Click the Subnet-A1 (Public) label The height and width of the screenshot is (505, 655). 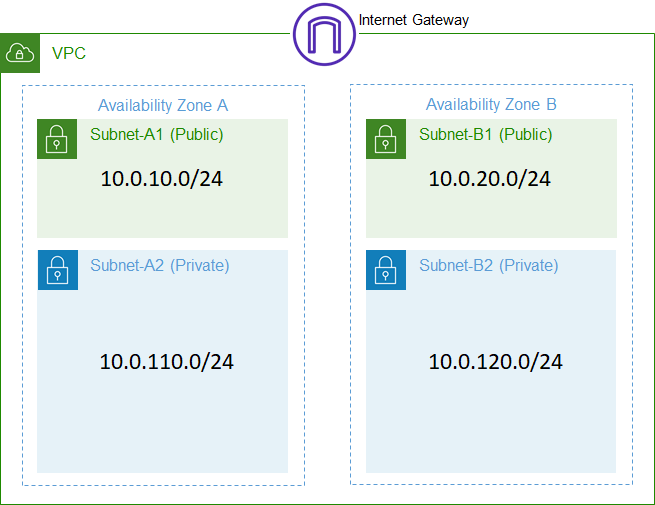[x=157, y=134]
